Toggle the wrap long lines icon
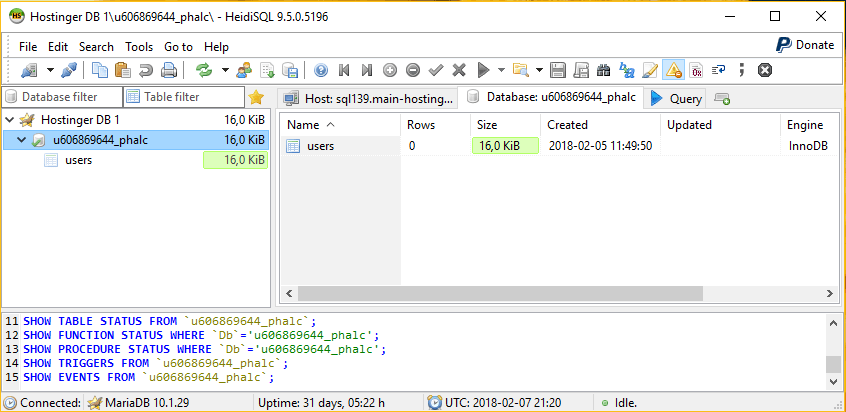 point(719,70)
